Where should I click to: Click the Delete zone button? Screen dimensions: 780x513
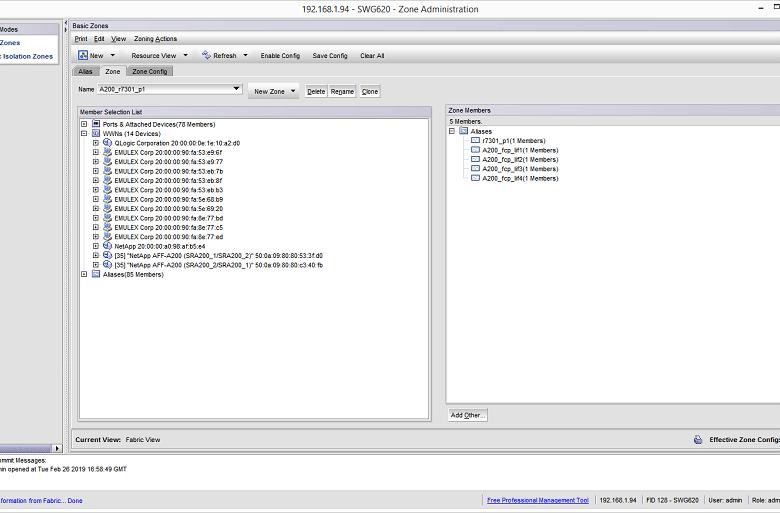click(x=316, y=92)
